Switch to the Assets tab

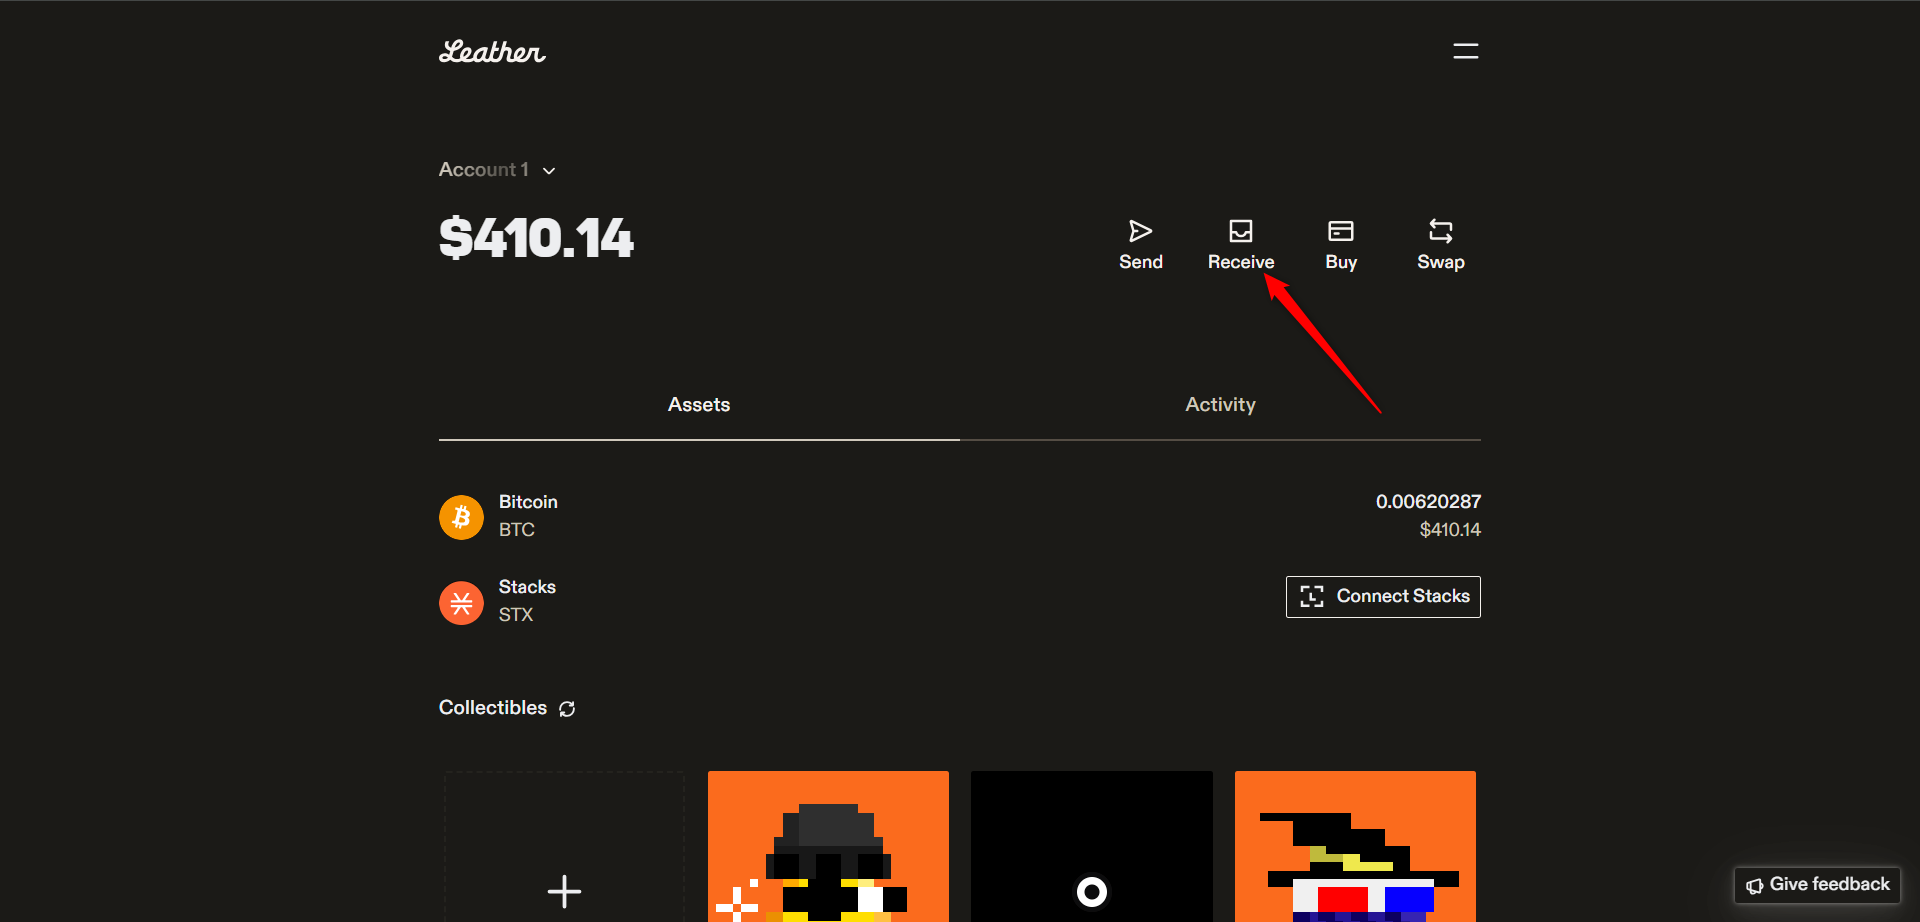pyautogui.click(x=698, y=405)
